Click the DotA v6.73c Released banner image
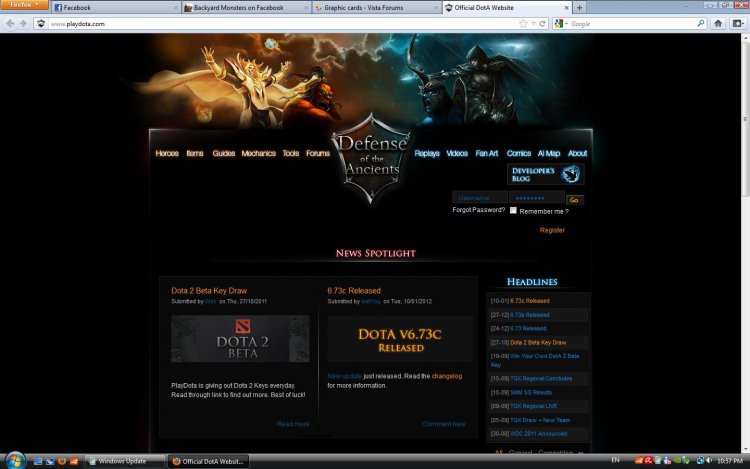 [400, 339]
